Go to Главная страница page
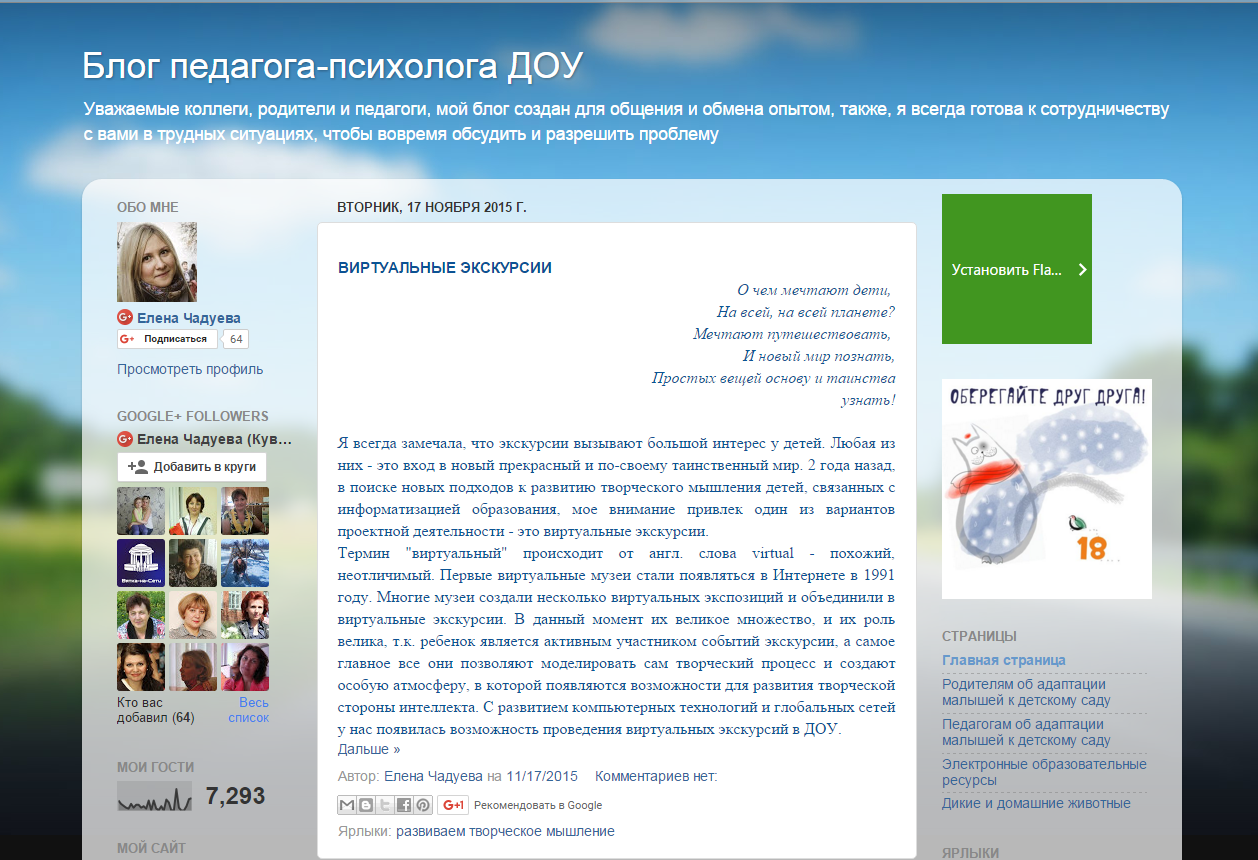Viewport: 1258px width, 860px height. (x=1004, y=660)
